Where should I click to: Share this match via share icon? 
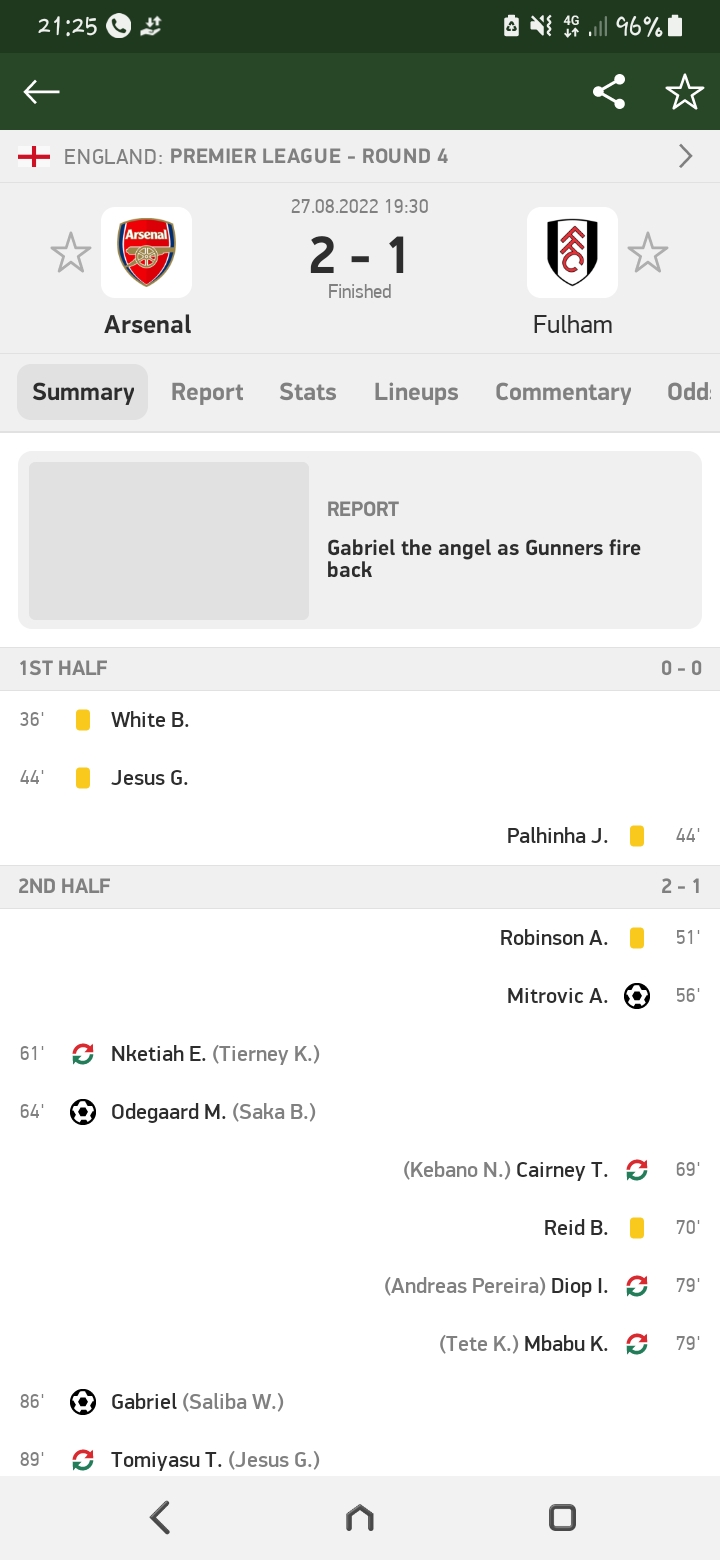[x=608, y=92]
